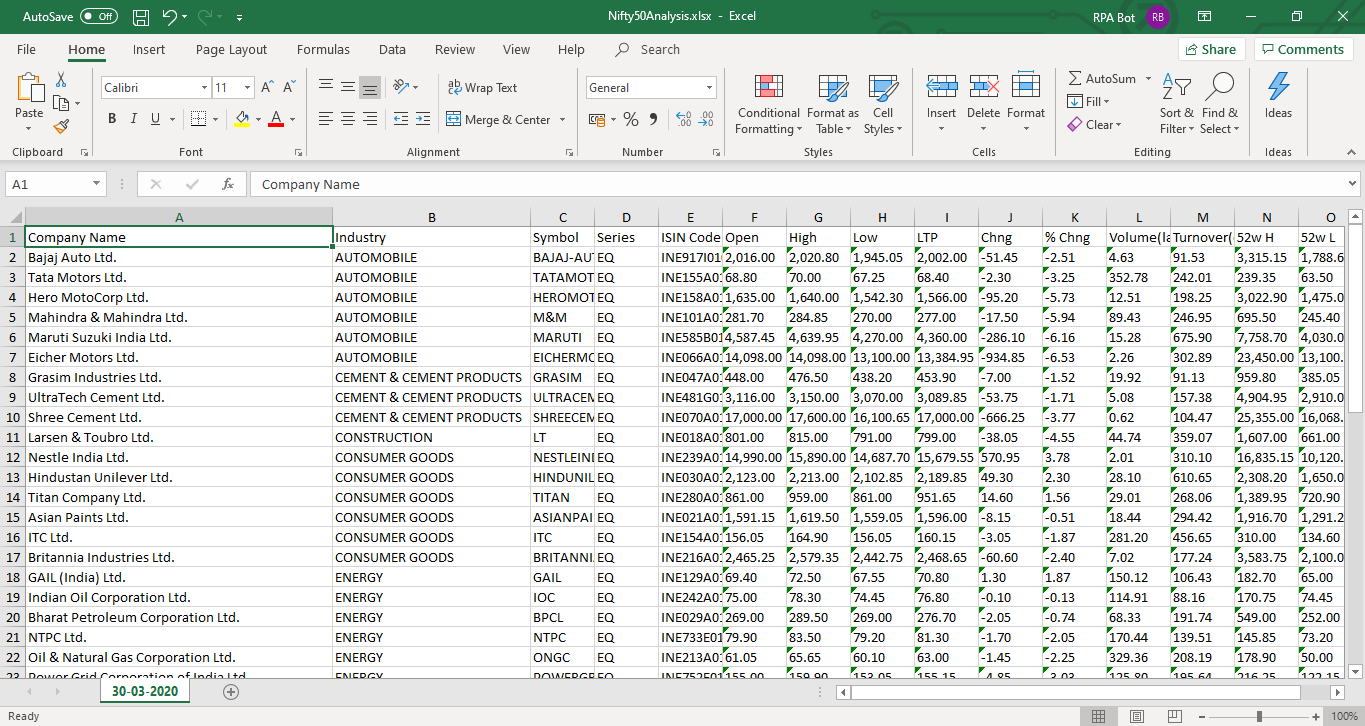1365x726 pixels.
Task: Select the 30-03-2020 sheet tab
Action: point(145,691)
